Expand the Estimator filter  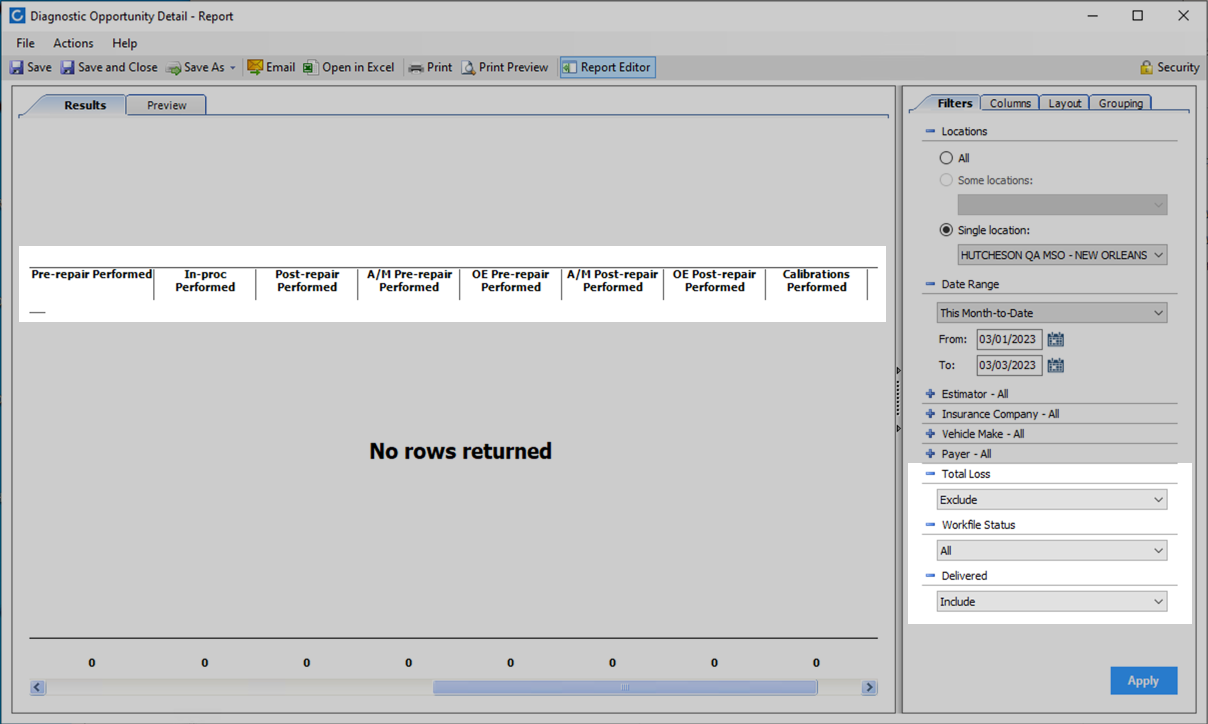point(930,394)
